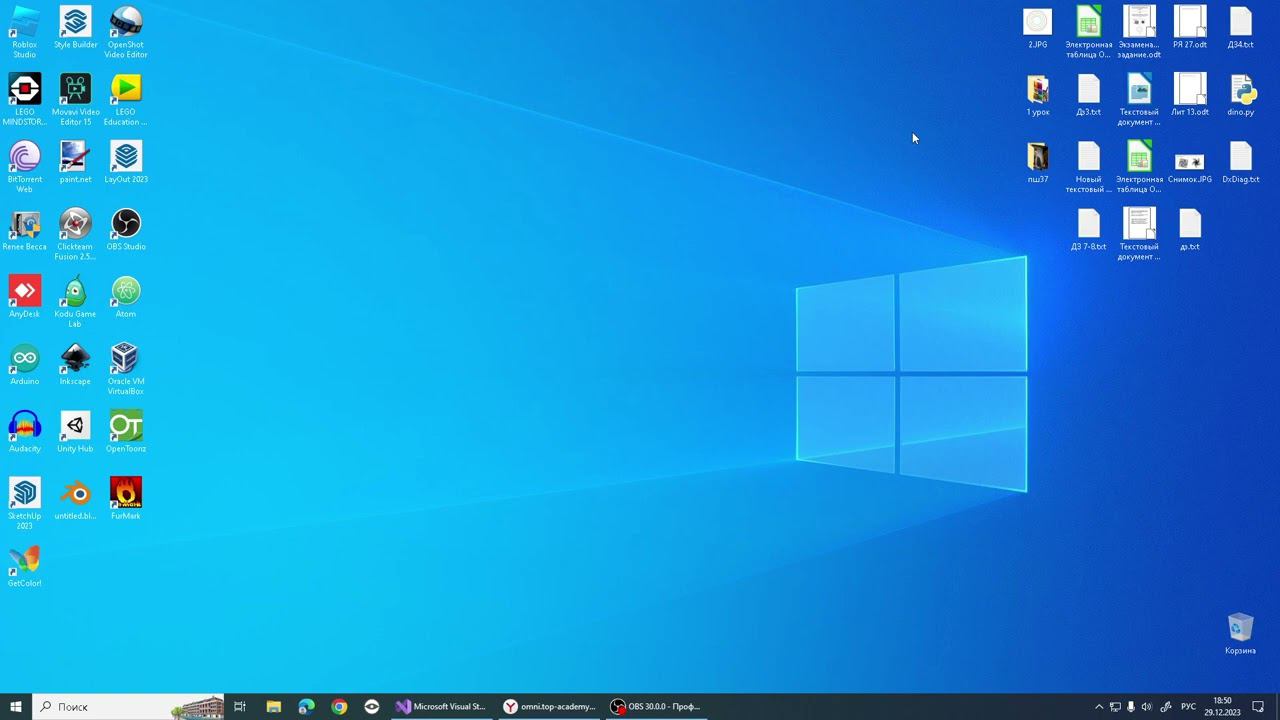The width and height of the screenshot is (1280, 720).
Task: Switch to Microsoft Visual Studio taskbar window
Action: click(x=441, y=706)
